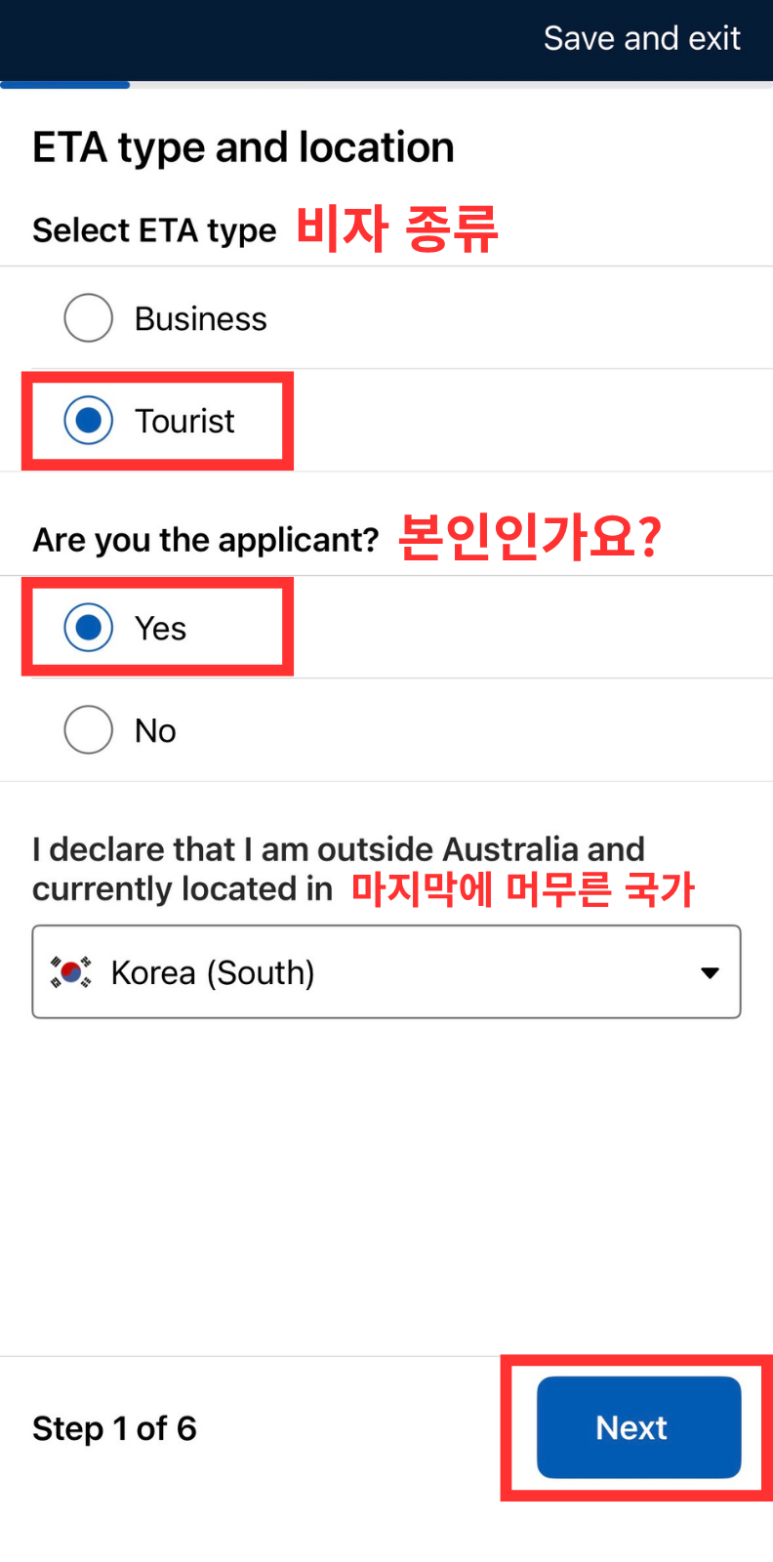Click Save and exit link
Screen dimensions: 773x1562
point(642,38)
